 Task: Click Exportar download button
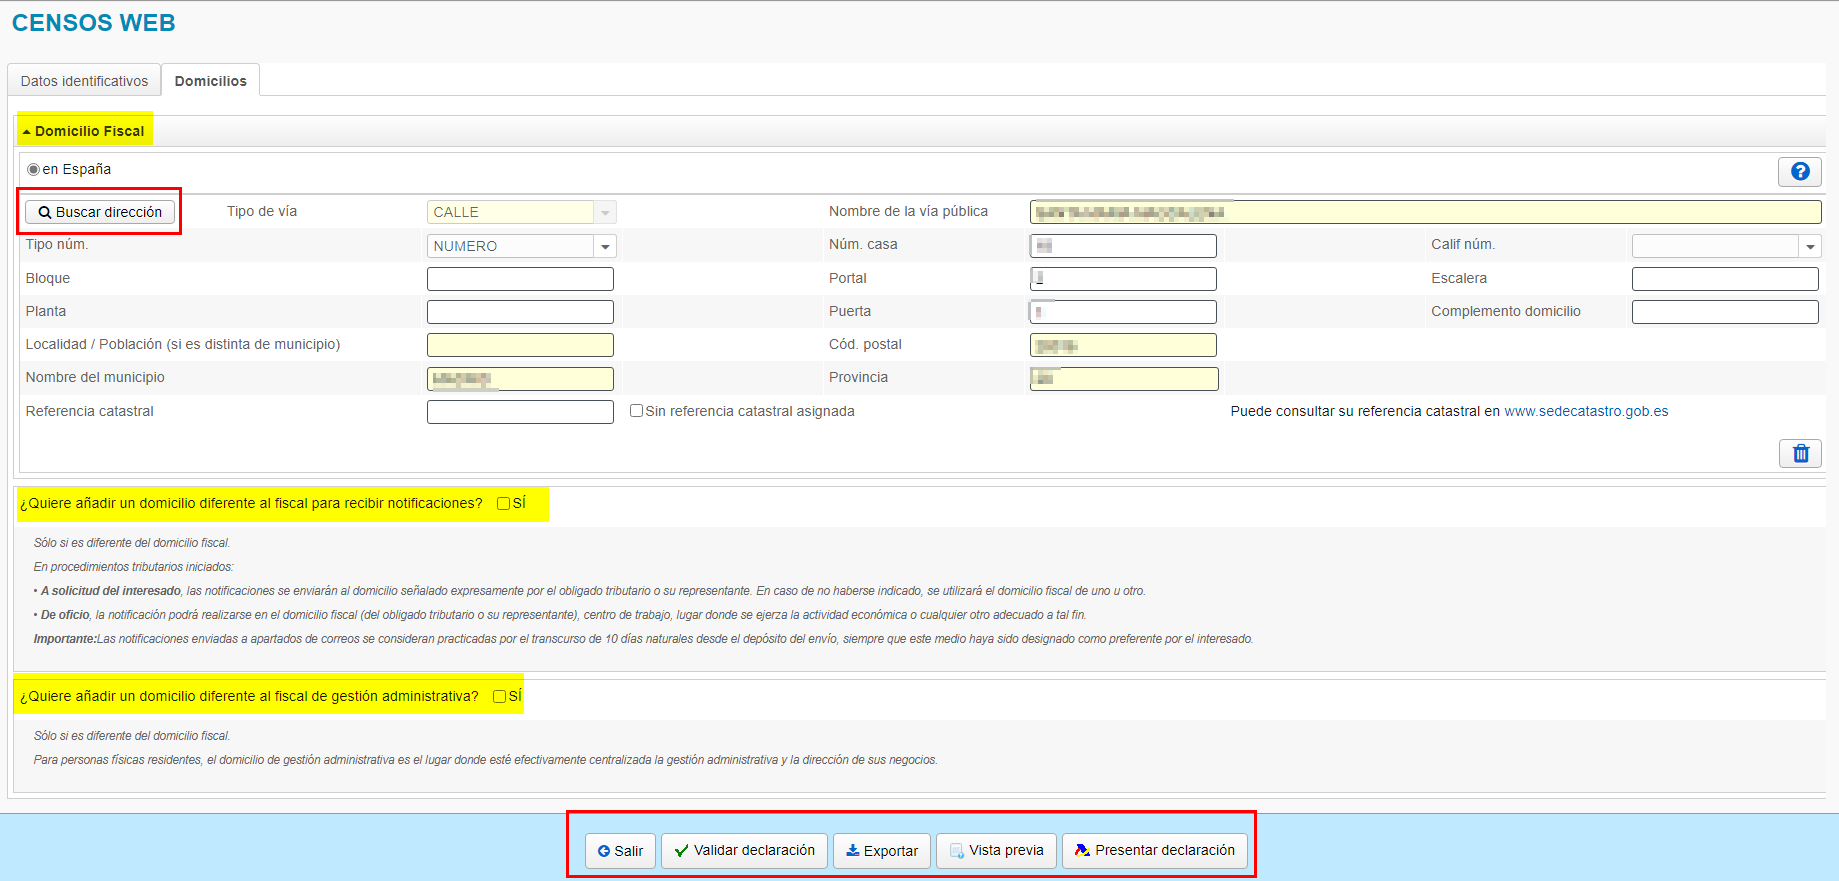(881, 851)
